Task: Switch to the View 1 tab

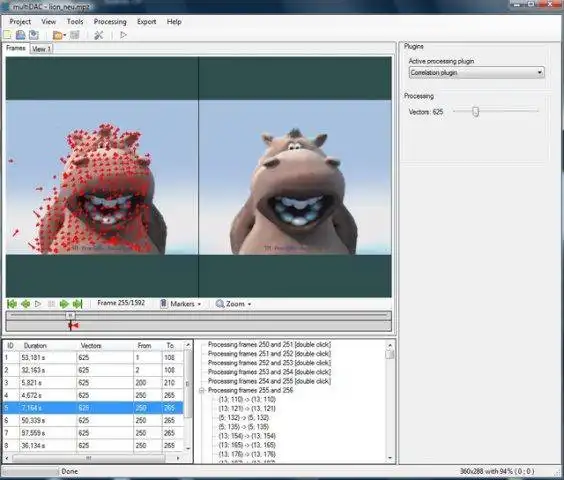Action: (41, 49)
